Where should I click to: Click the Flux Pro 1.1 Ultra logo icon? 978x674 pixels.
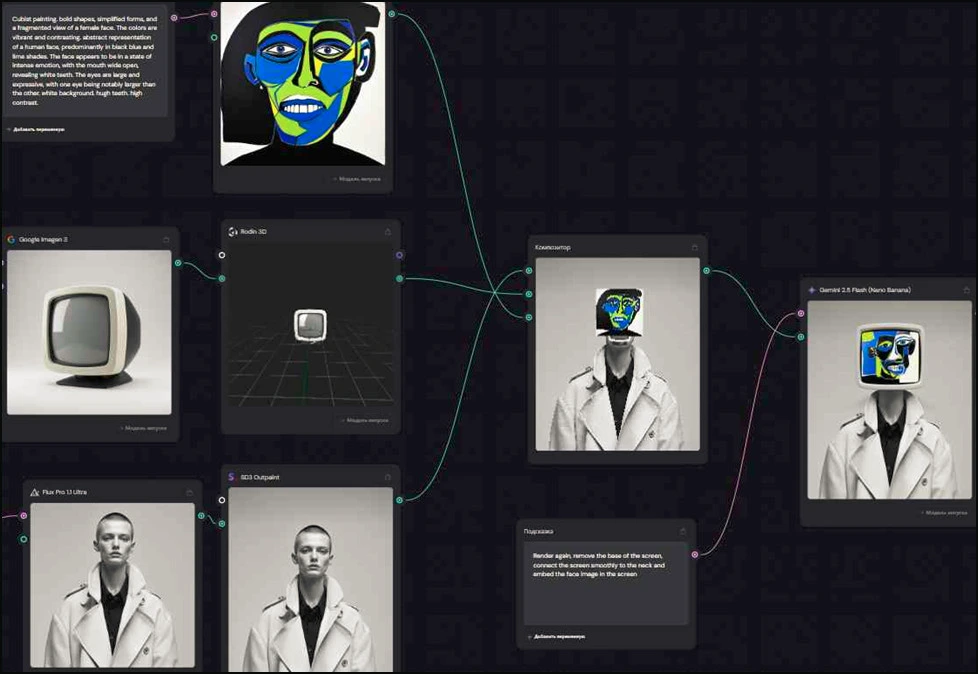pos(35,493)
